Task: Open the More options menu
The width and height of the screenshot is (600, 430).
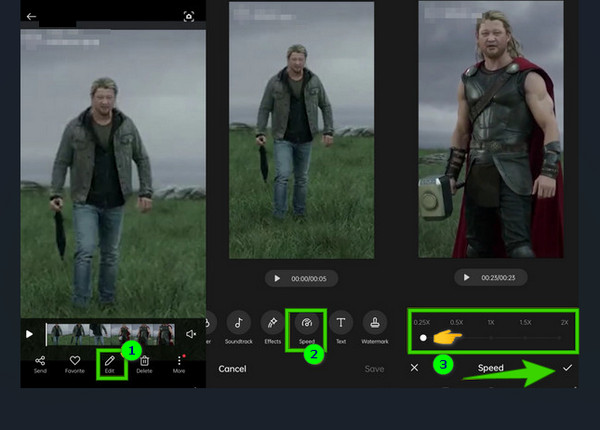Action: pyautogui.click(x=179, y=365)
